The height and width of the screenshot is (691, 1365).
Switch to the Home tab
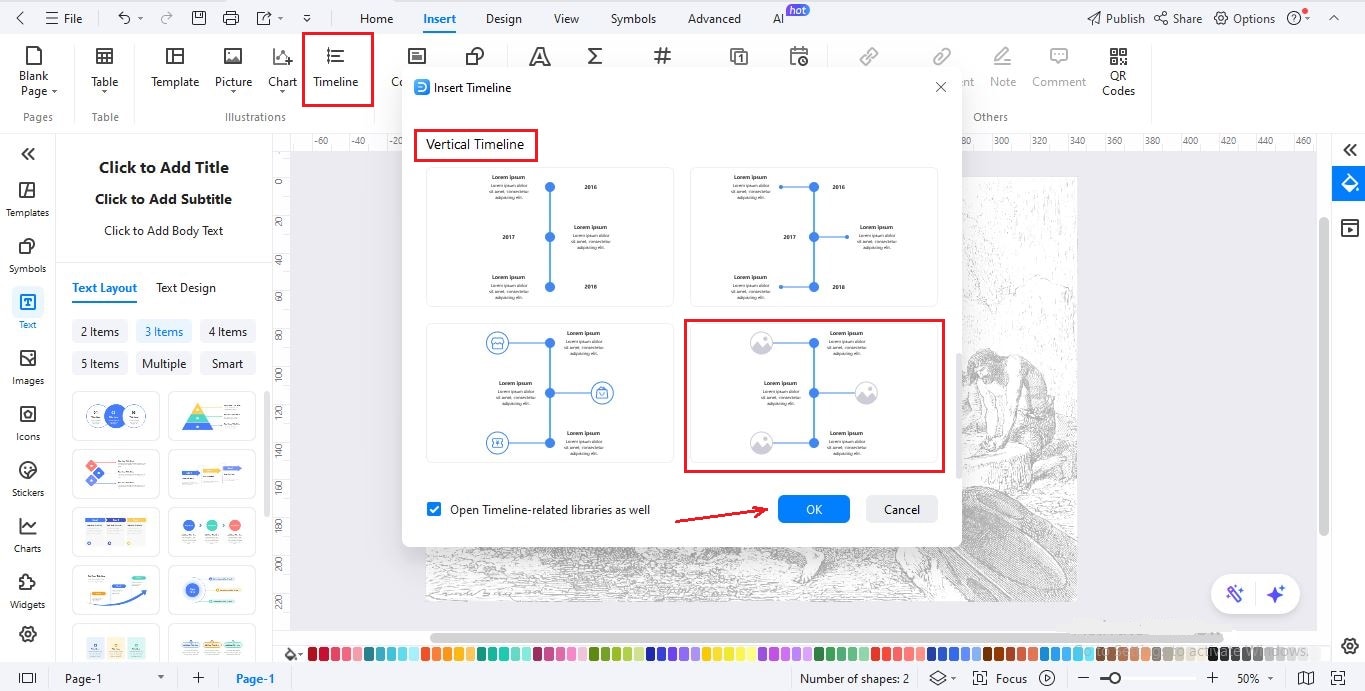[x=376, y=18]
